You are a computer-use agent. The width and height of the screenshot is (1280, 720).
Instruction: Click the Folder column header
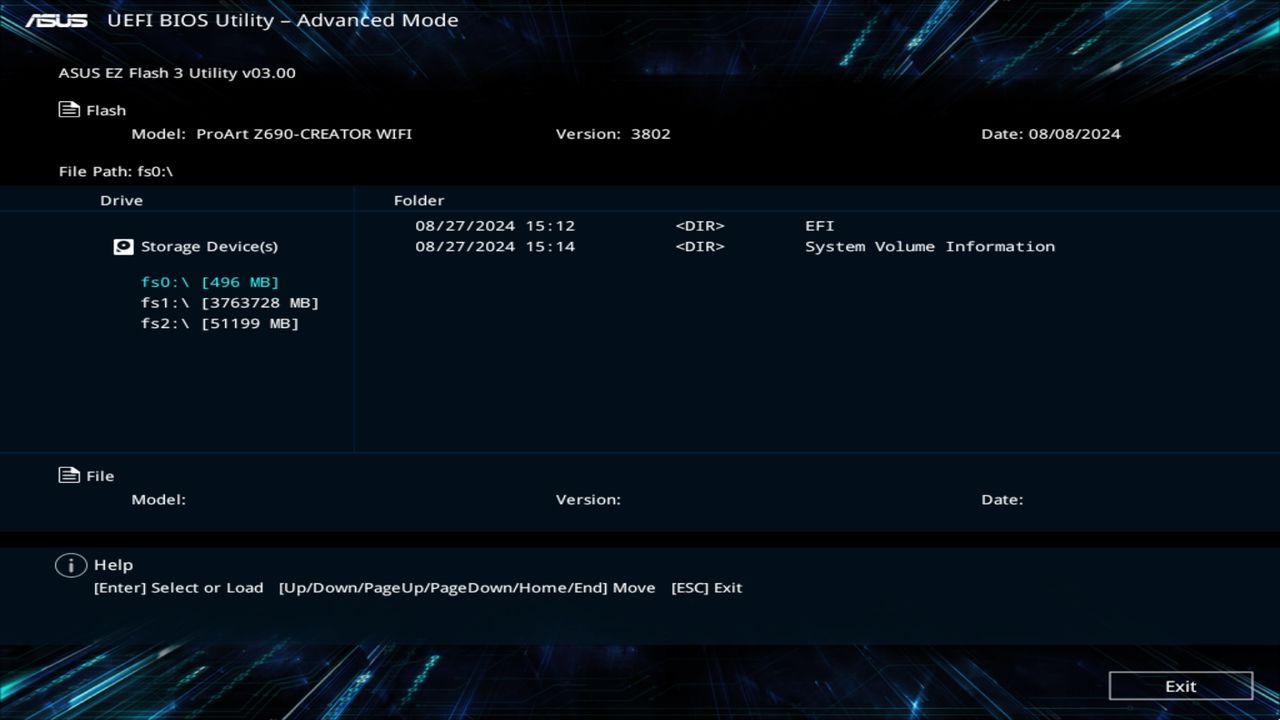(x=417, y=200)
